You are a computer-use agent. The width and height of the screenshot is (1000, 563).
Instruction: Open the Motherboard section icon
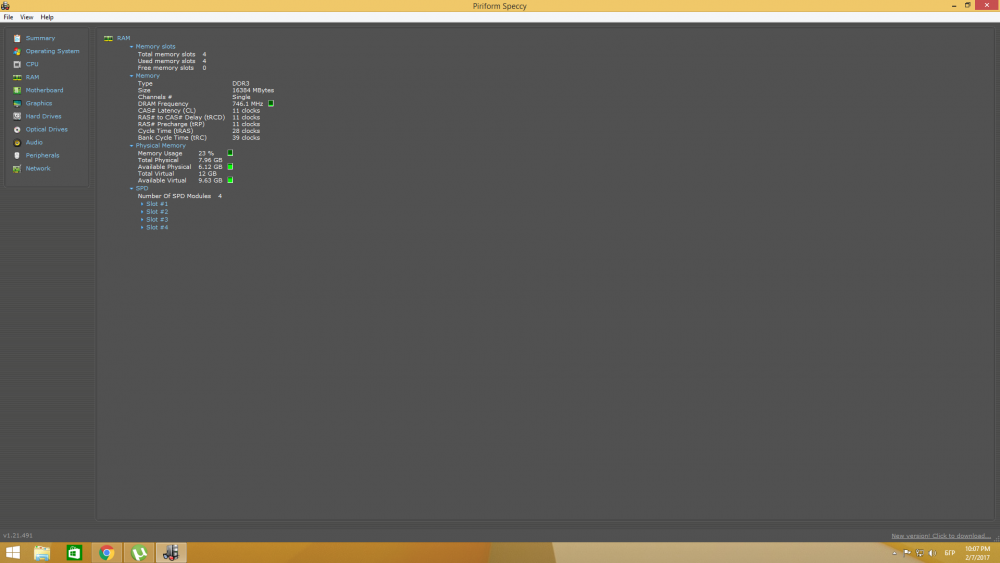coord(17,91)
